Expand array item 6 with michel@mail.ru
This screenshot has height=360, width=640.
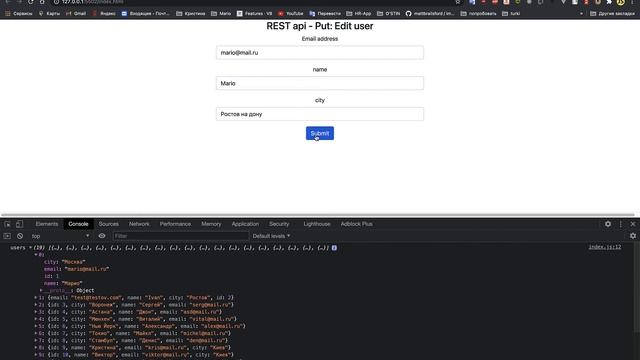[x=36, y=333]
